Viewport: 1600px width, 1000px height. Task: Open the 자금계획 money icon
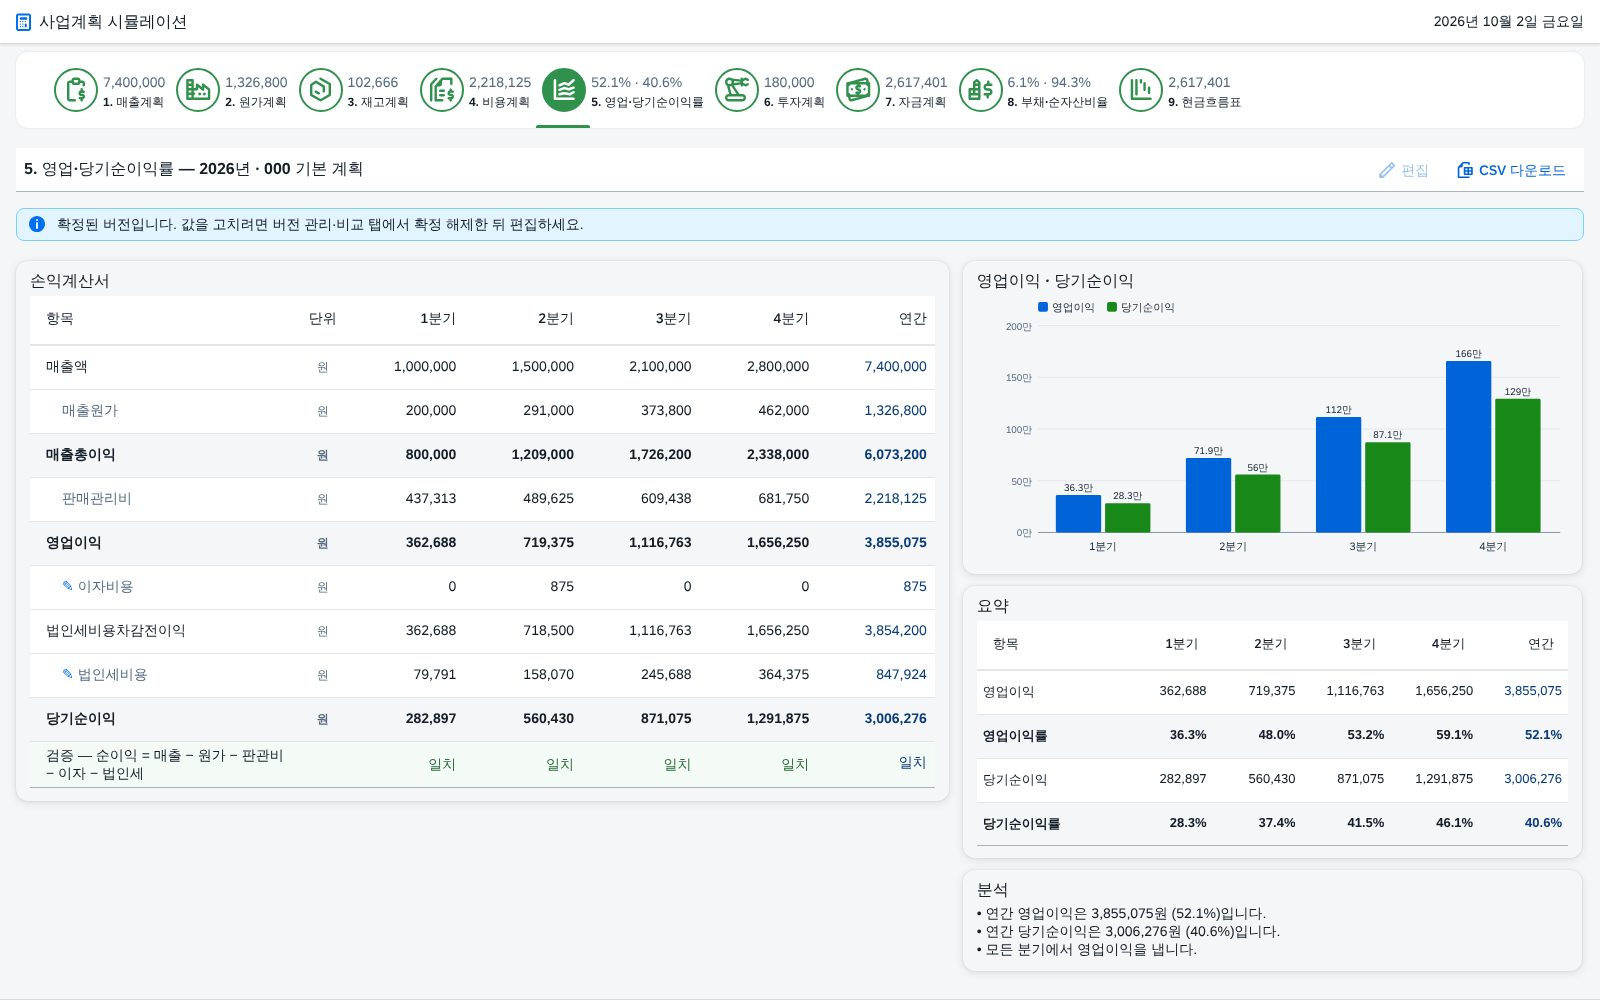click(858, 90)
